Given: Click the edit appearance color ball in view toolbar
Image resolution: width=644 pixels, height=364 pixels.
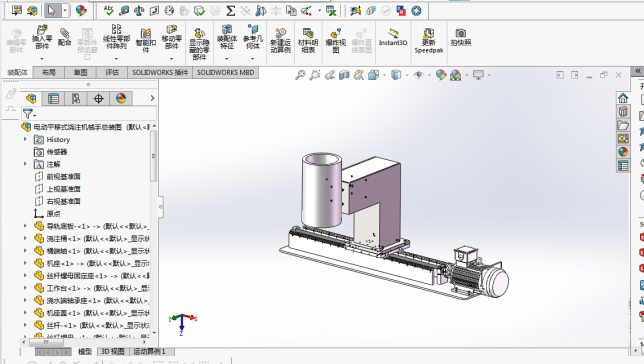Looking at the screenshot, I should tap(441, 75).
